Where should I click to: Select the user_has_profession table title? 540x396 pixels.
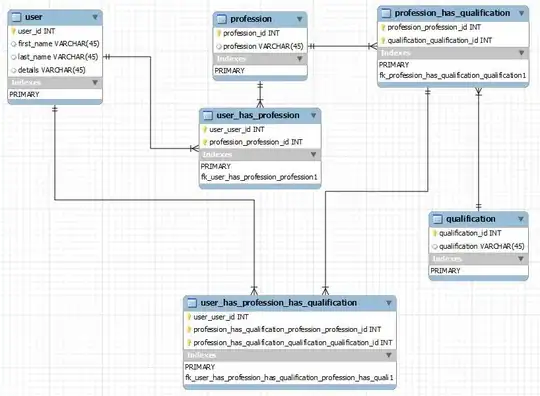coord(258,115)
